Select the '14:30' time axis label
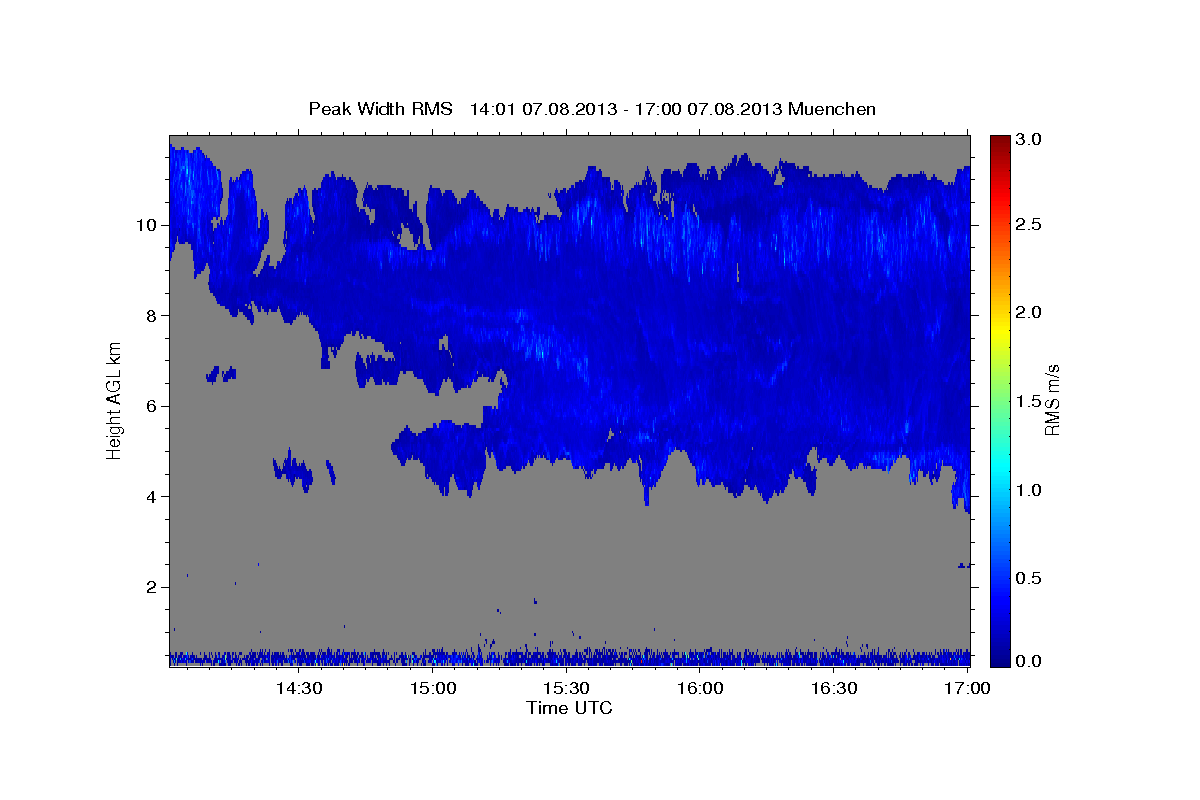Viewport: 1200px width, 800px height. click(298, 688)
